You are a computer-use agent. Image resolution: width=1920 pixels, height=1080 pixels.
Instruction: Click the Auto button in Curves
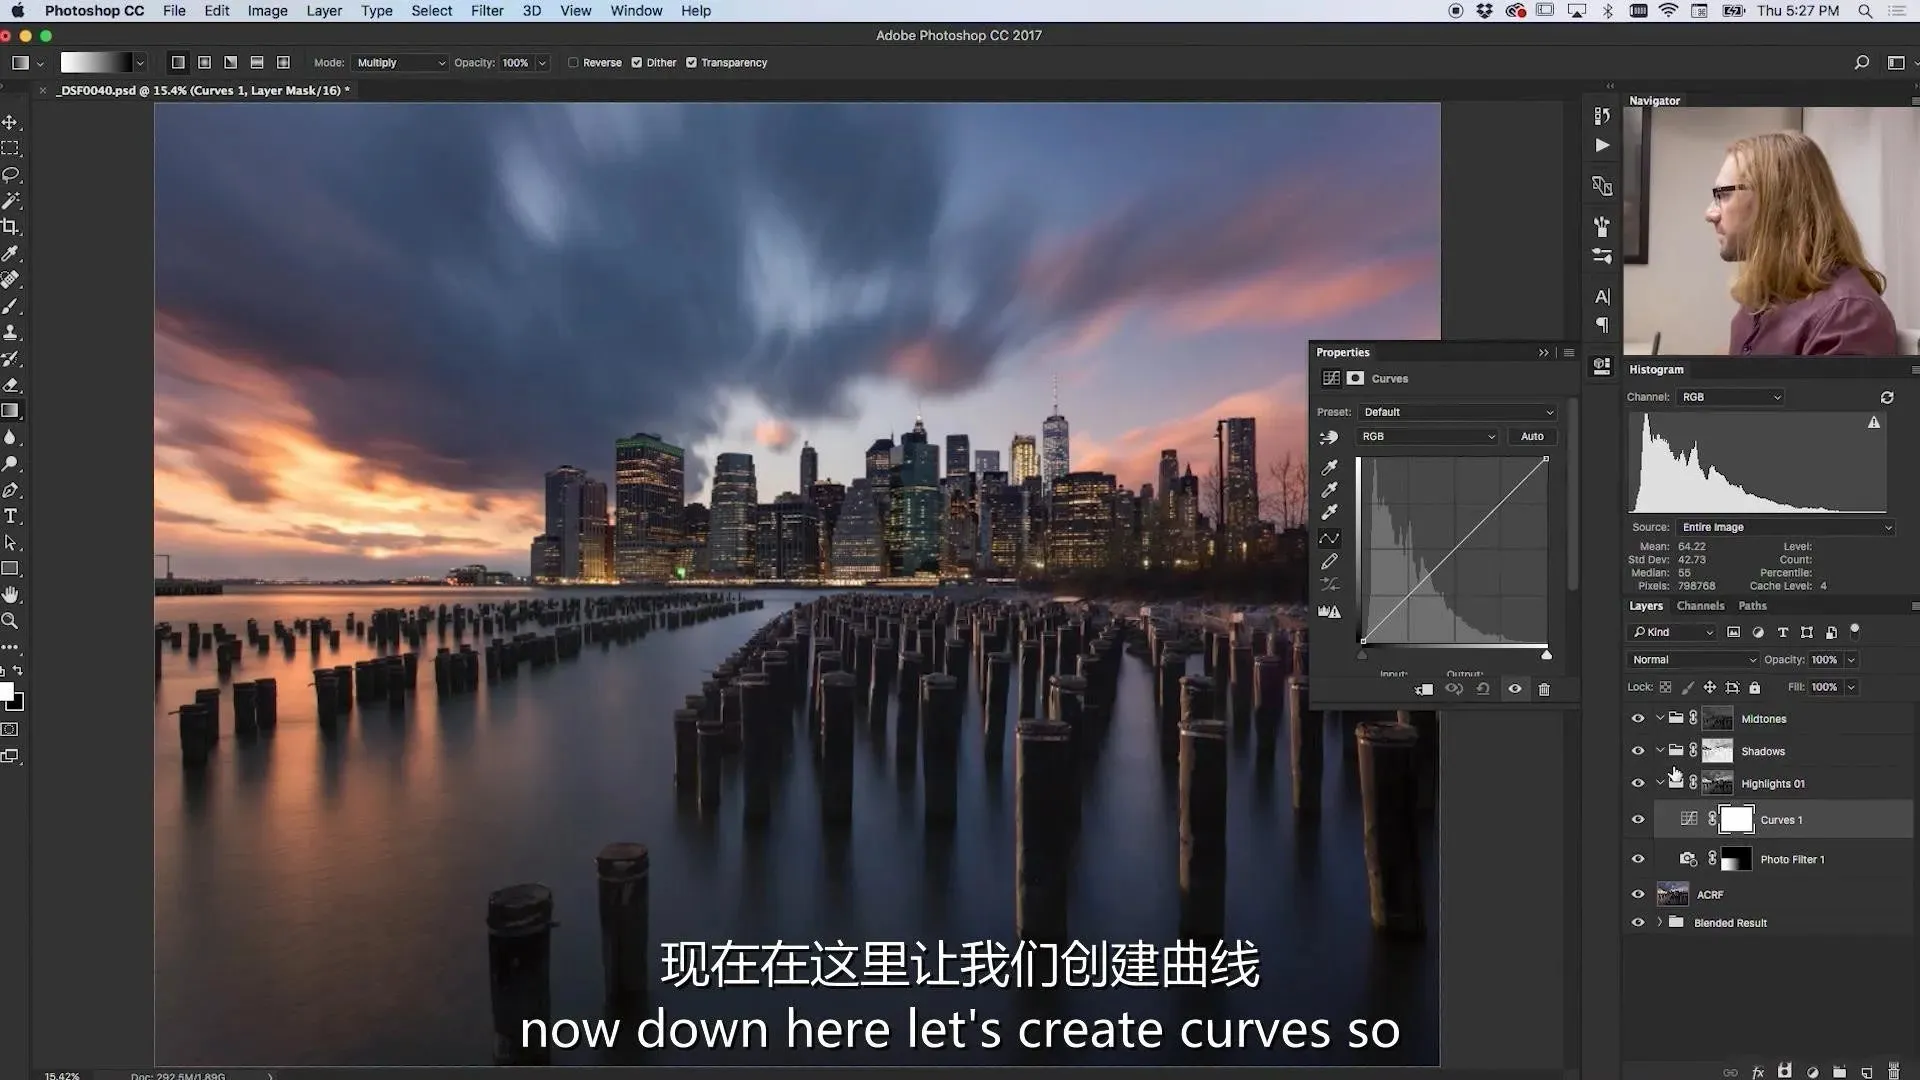point(1532,436)
